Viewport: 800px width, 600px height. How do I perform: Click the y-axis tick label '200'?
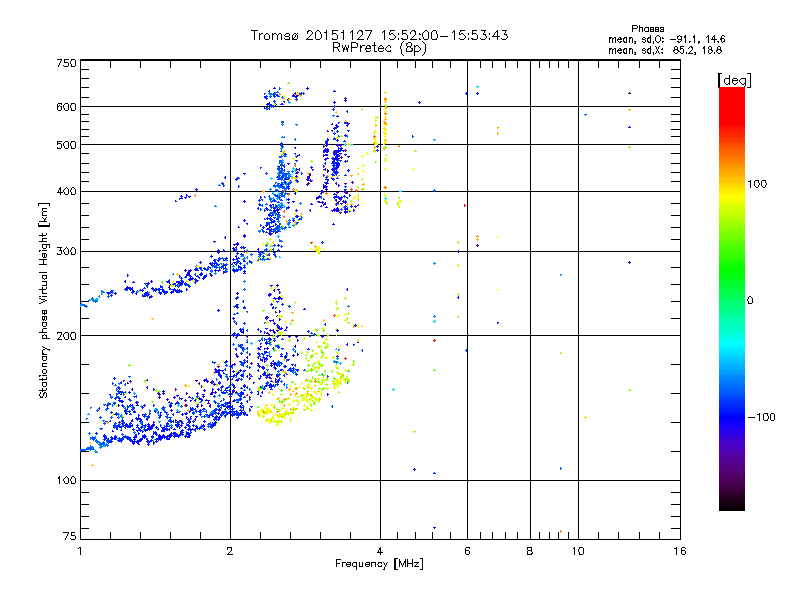pos(66,336)
